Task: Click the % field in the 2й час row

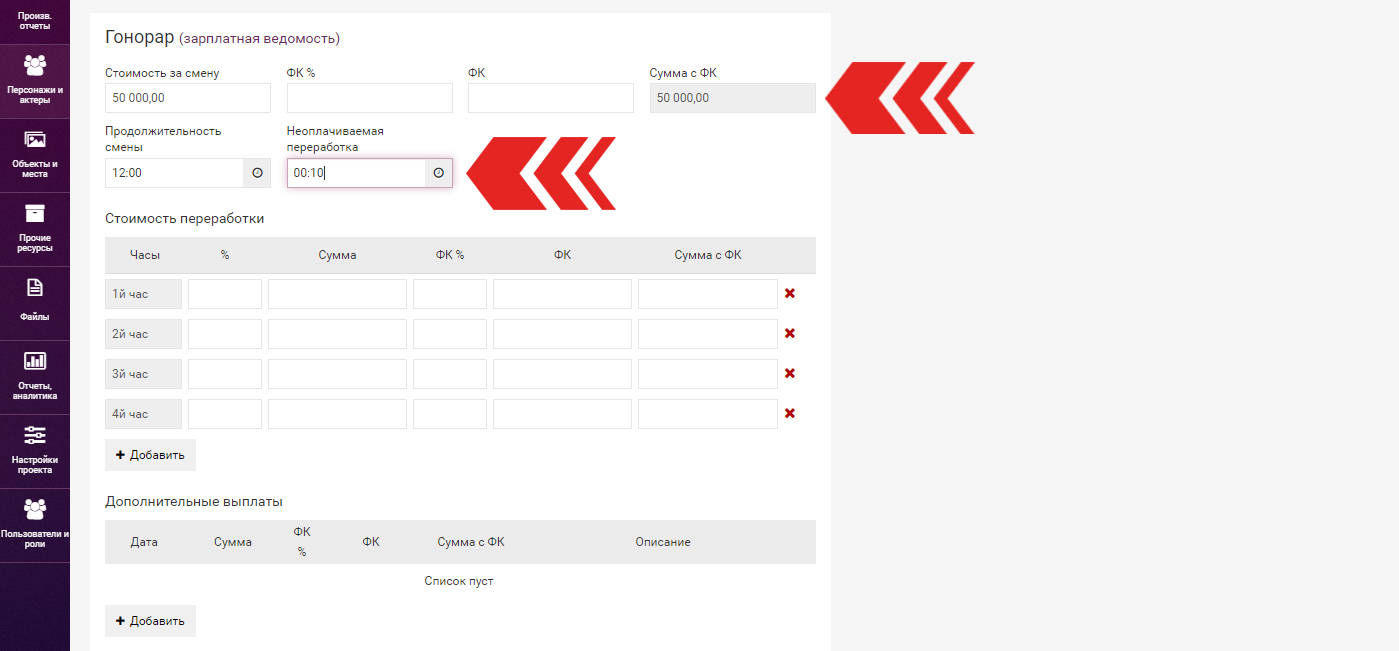Action: pos(225,334)
